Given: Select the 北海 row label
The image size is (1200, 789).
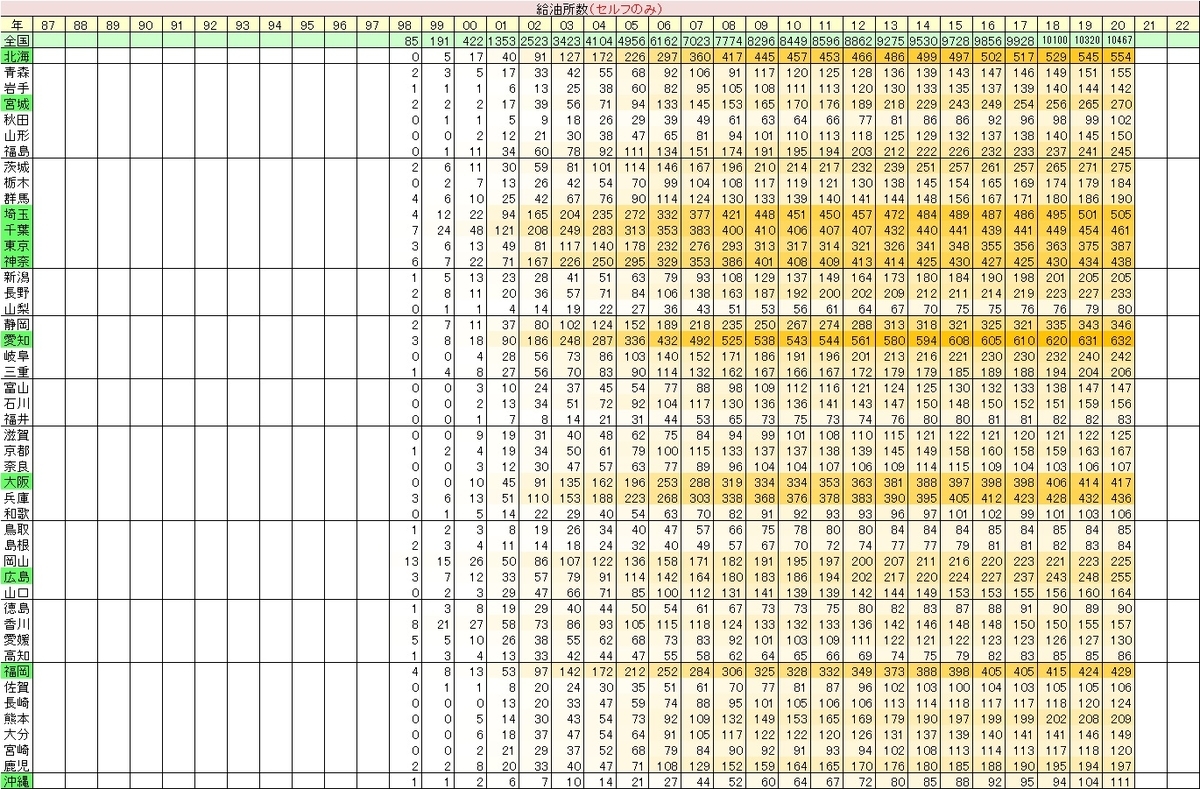Looking at the screenshot, I should [x=16, y=57].
